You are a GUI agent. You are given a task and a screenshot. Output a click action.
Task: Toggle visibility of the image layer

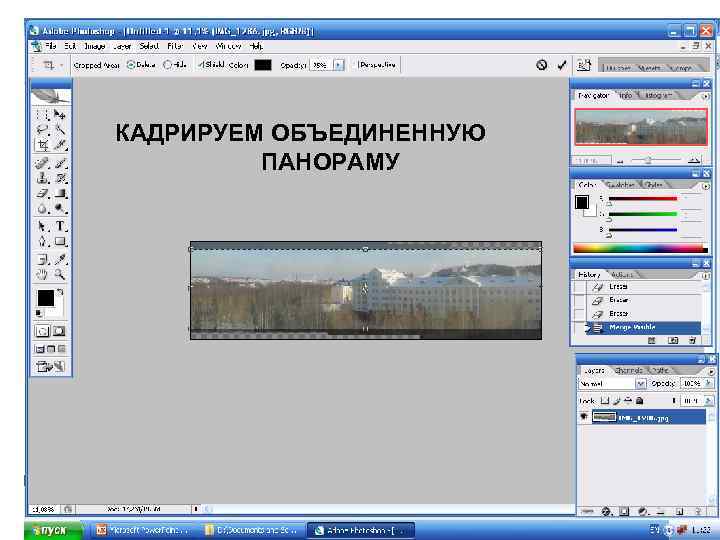tap(584, 417)
